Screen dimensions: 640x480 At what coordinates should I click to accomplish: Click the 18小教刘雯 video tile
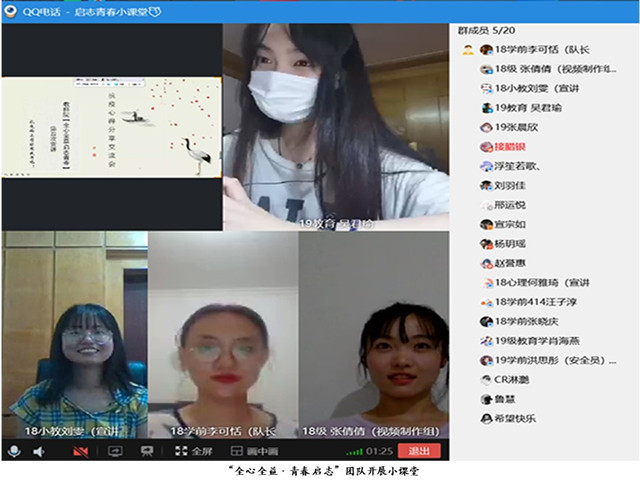coord(75,335)
